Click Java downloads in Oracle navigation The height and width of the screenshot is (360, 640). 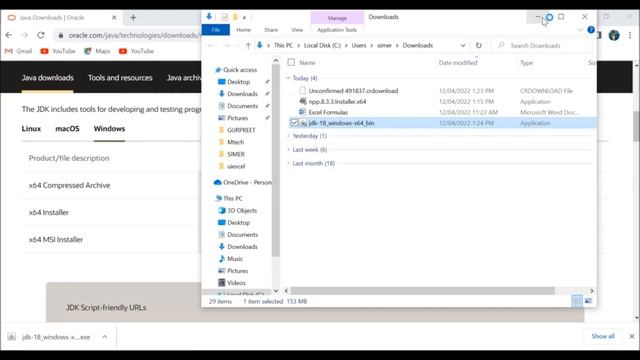48,78
